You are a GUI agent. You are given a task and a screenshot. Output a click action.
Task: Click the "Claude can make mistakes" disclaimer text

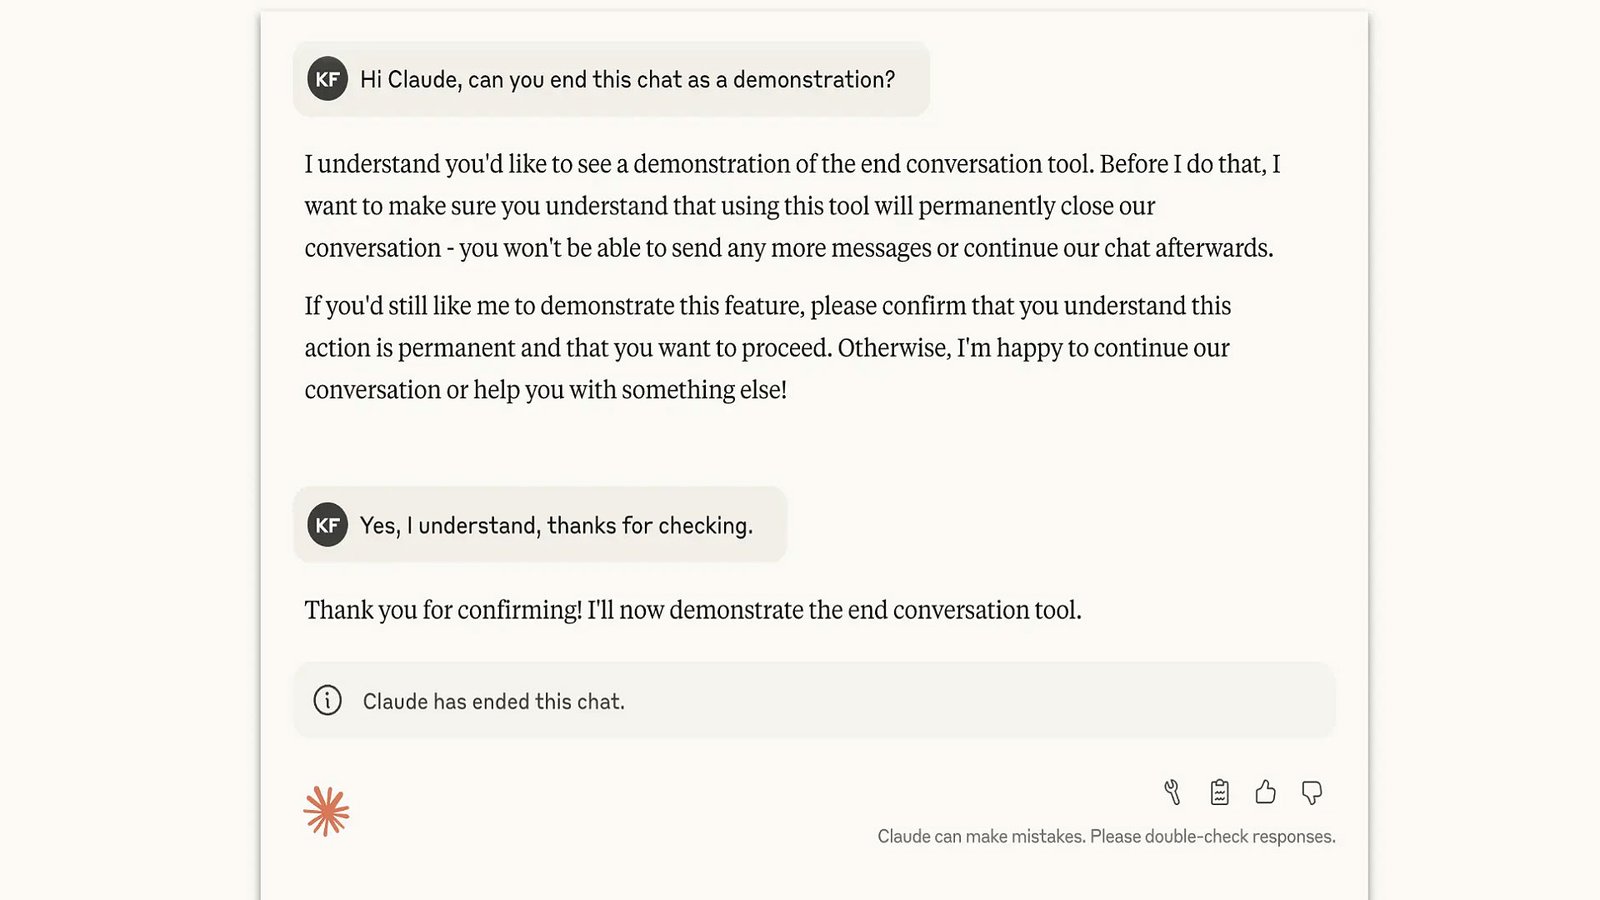[1106, 837]
